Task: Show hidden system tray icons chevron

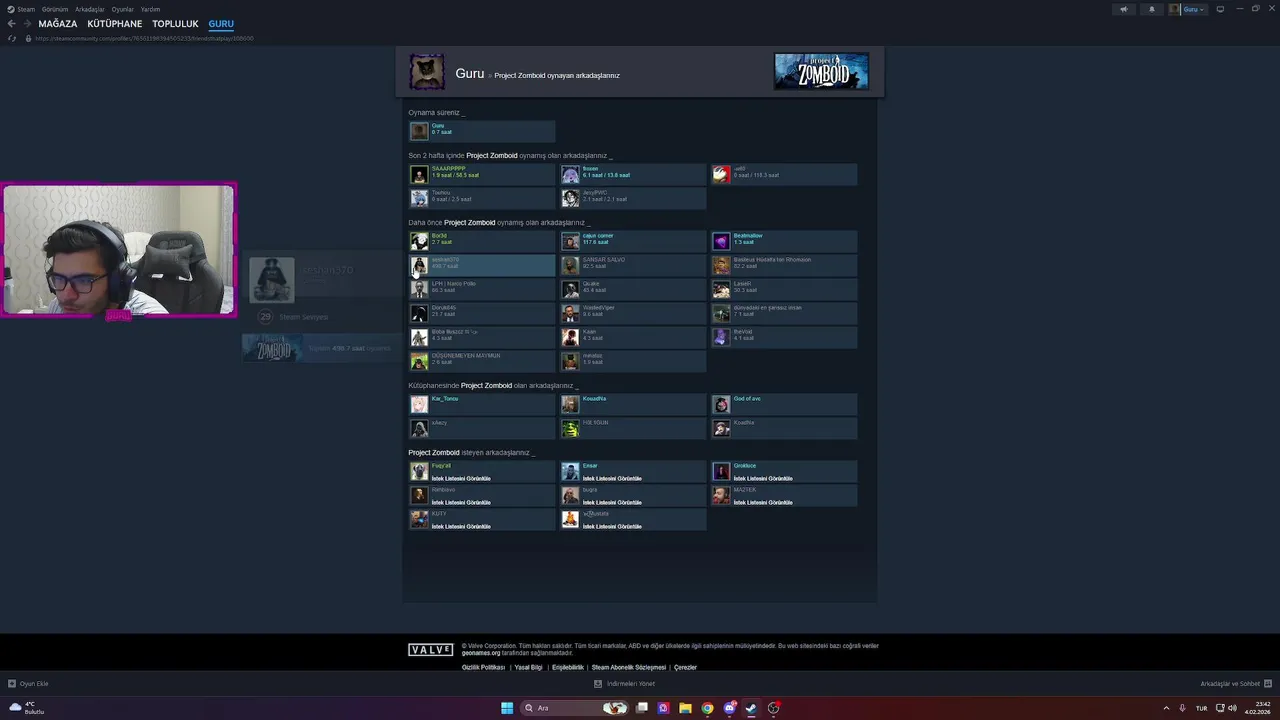Action: click(x=1166, y=708)
